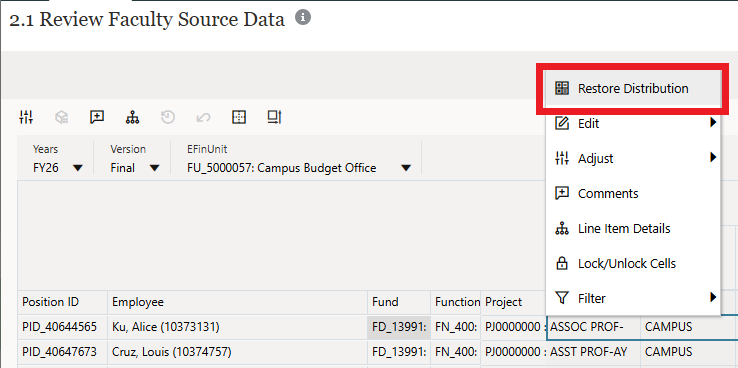This screenshot has height=368, width=738.
Task: Click ASSOC PROF- cell
Action: click(593, 327)
